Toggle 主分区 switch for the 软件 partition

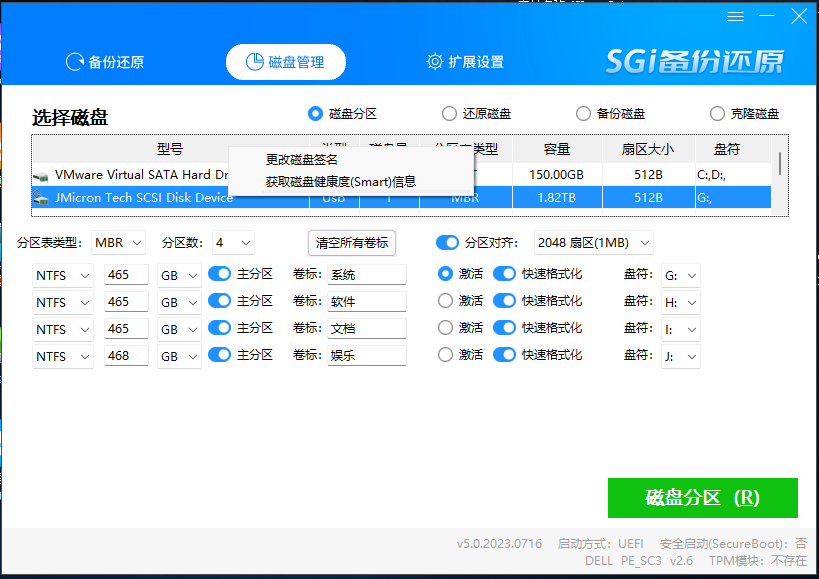click(x=219, y=301)
